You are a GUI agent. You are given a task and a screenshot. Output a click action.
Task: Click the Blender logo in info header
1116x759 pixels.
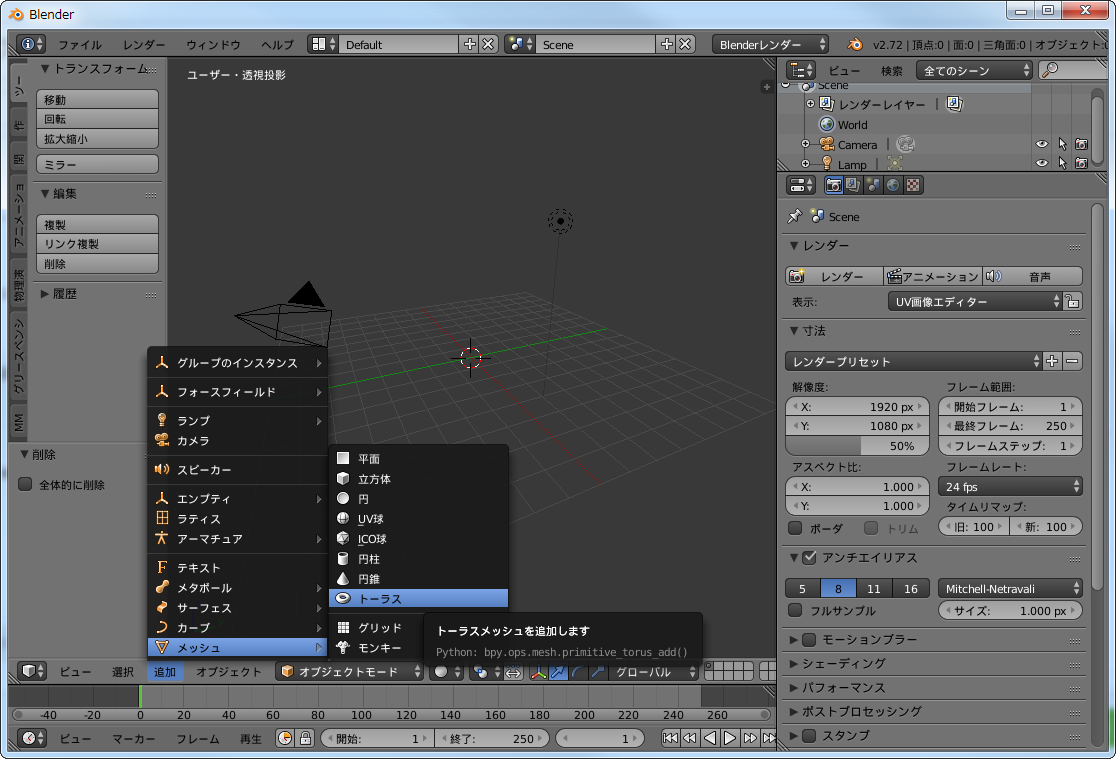[x=855, y=44]
